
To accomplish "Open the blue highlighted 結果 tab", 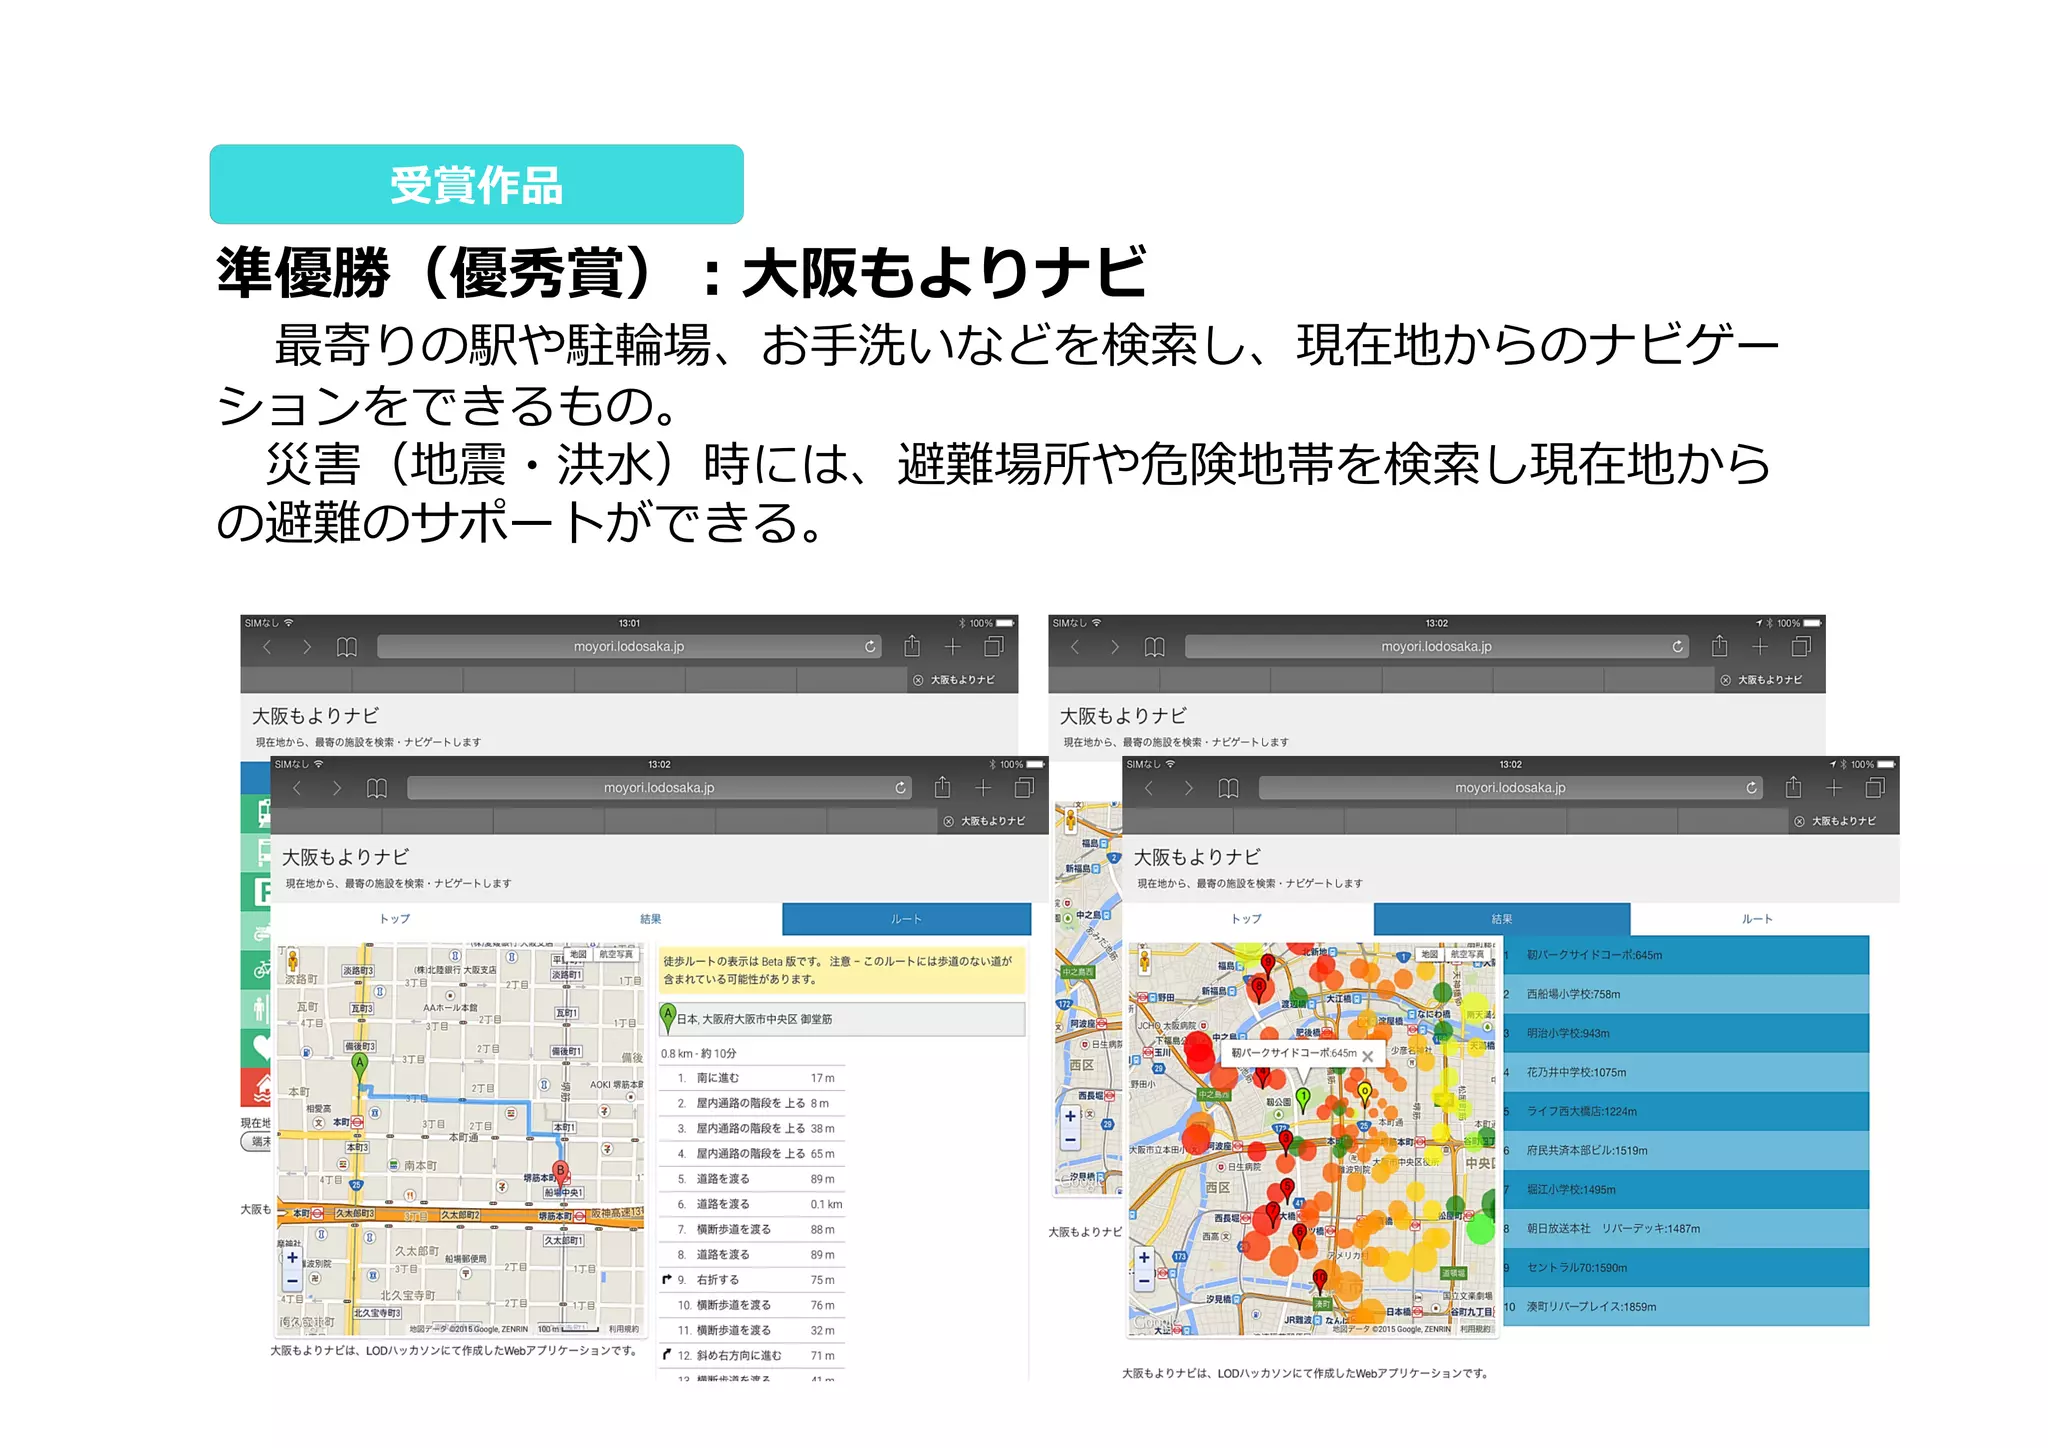I will tap(1501, 919).
